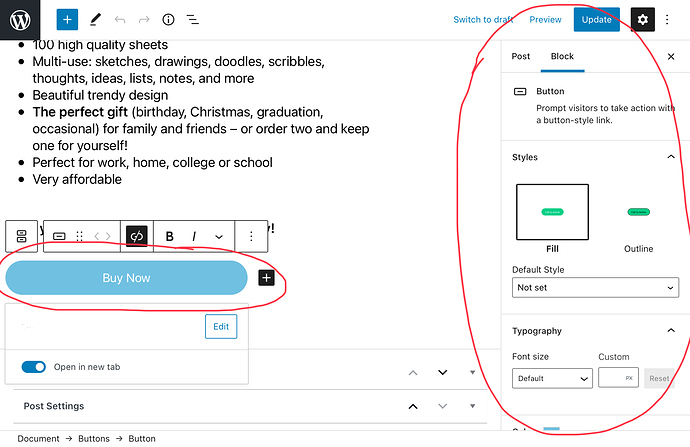
Task: Select the pencil Tools icon
Action: [x=95, y=19]
